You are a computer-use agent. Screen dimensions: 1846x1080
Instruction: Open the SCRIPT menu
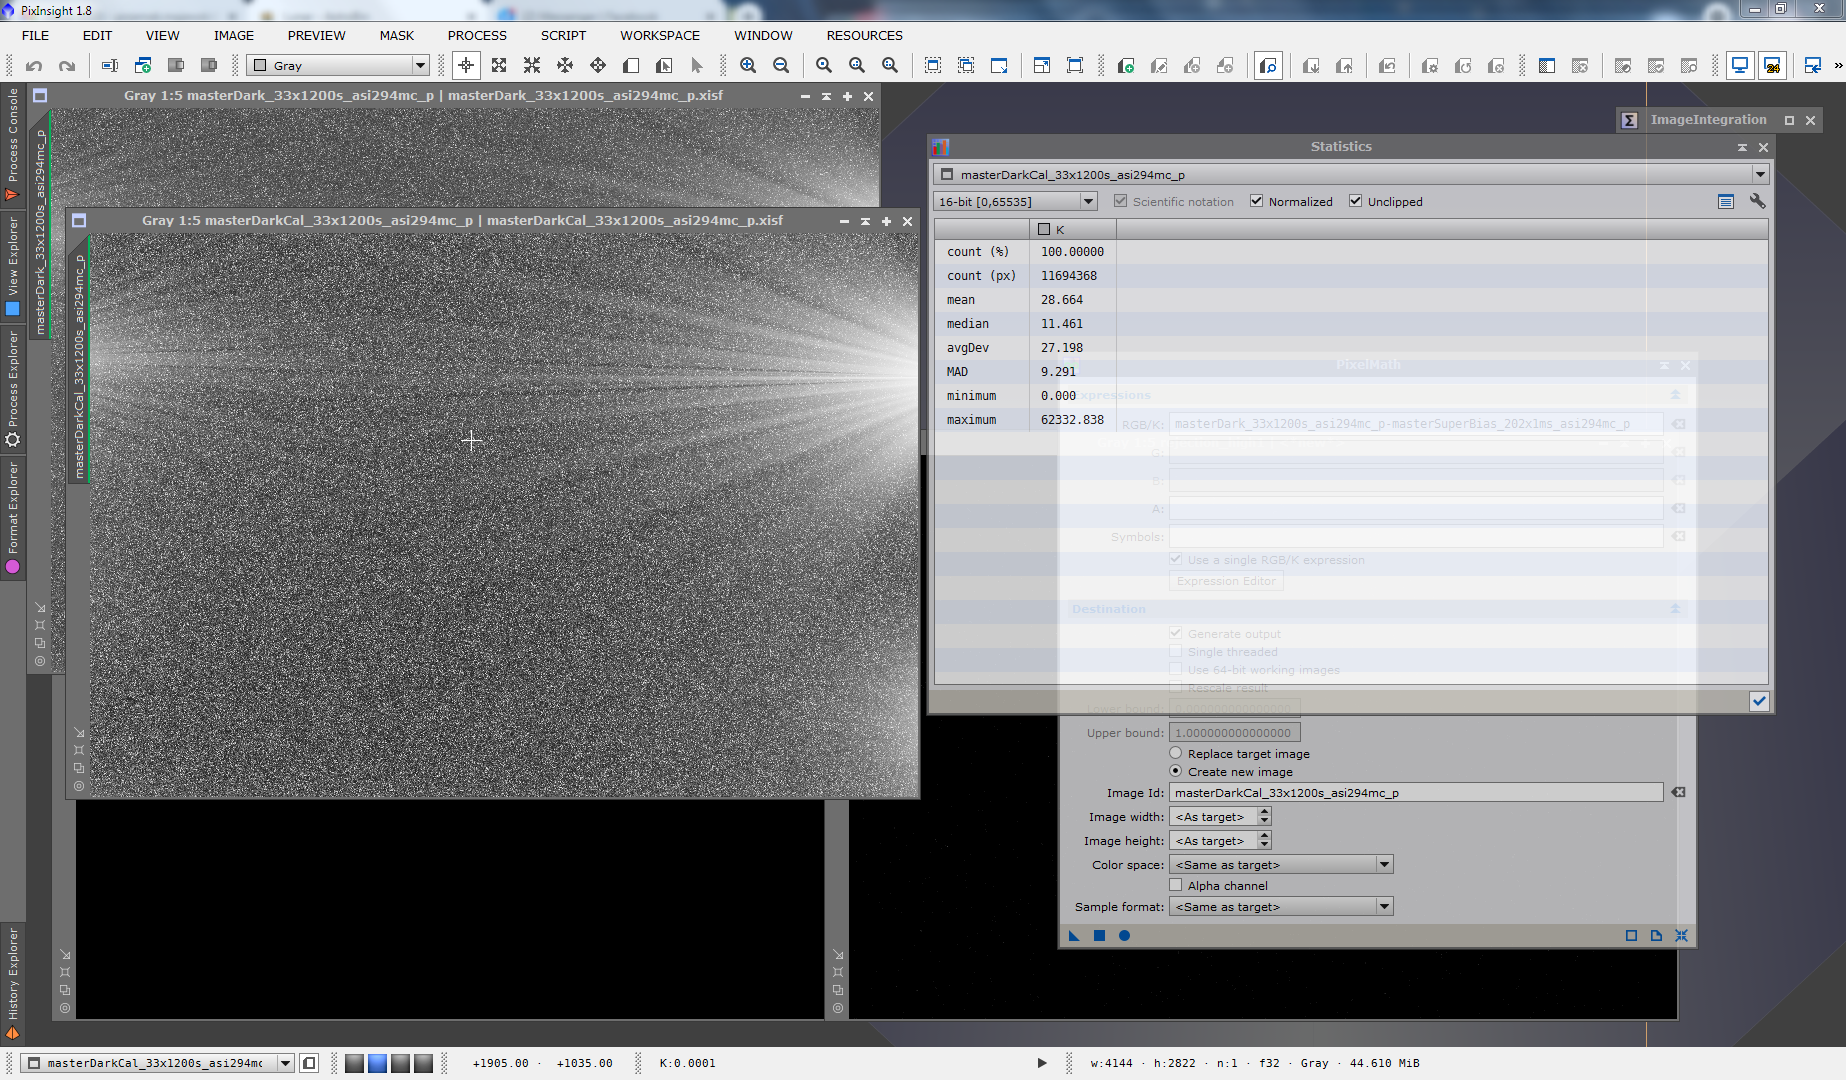click(563, 35)
